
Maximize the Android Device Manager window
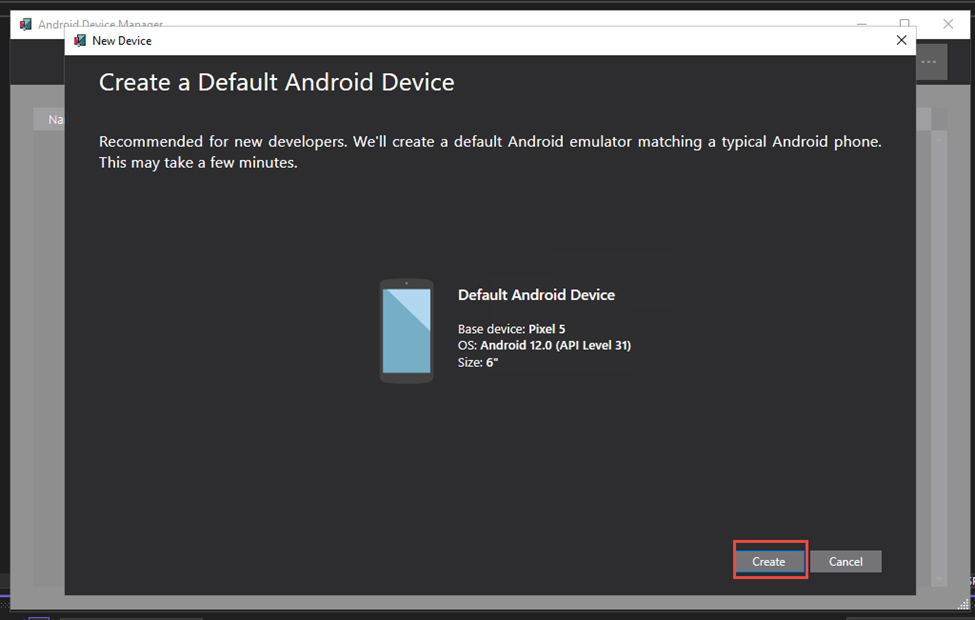click(x=905, y=23)
